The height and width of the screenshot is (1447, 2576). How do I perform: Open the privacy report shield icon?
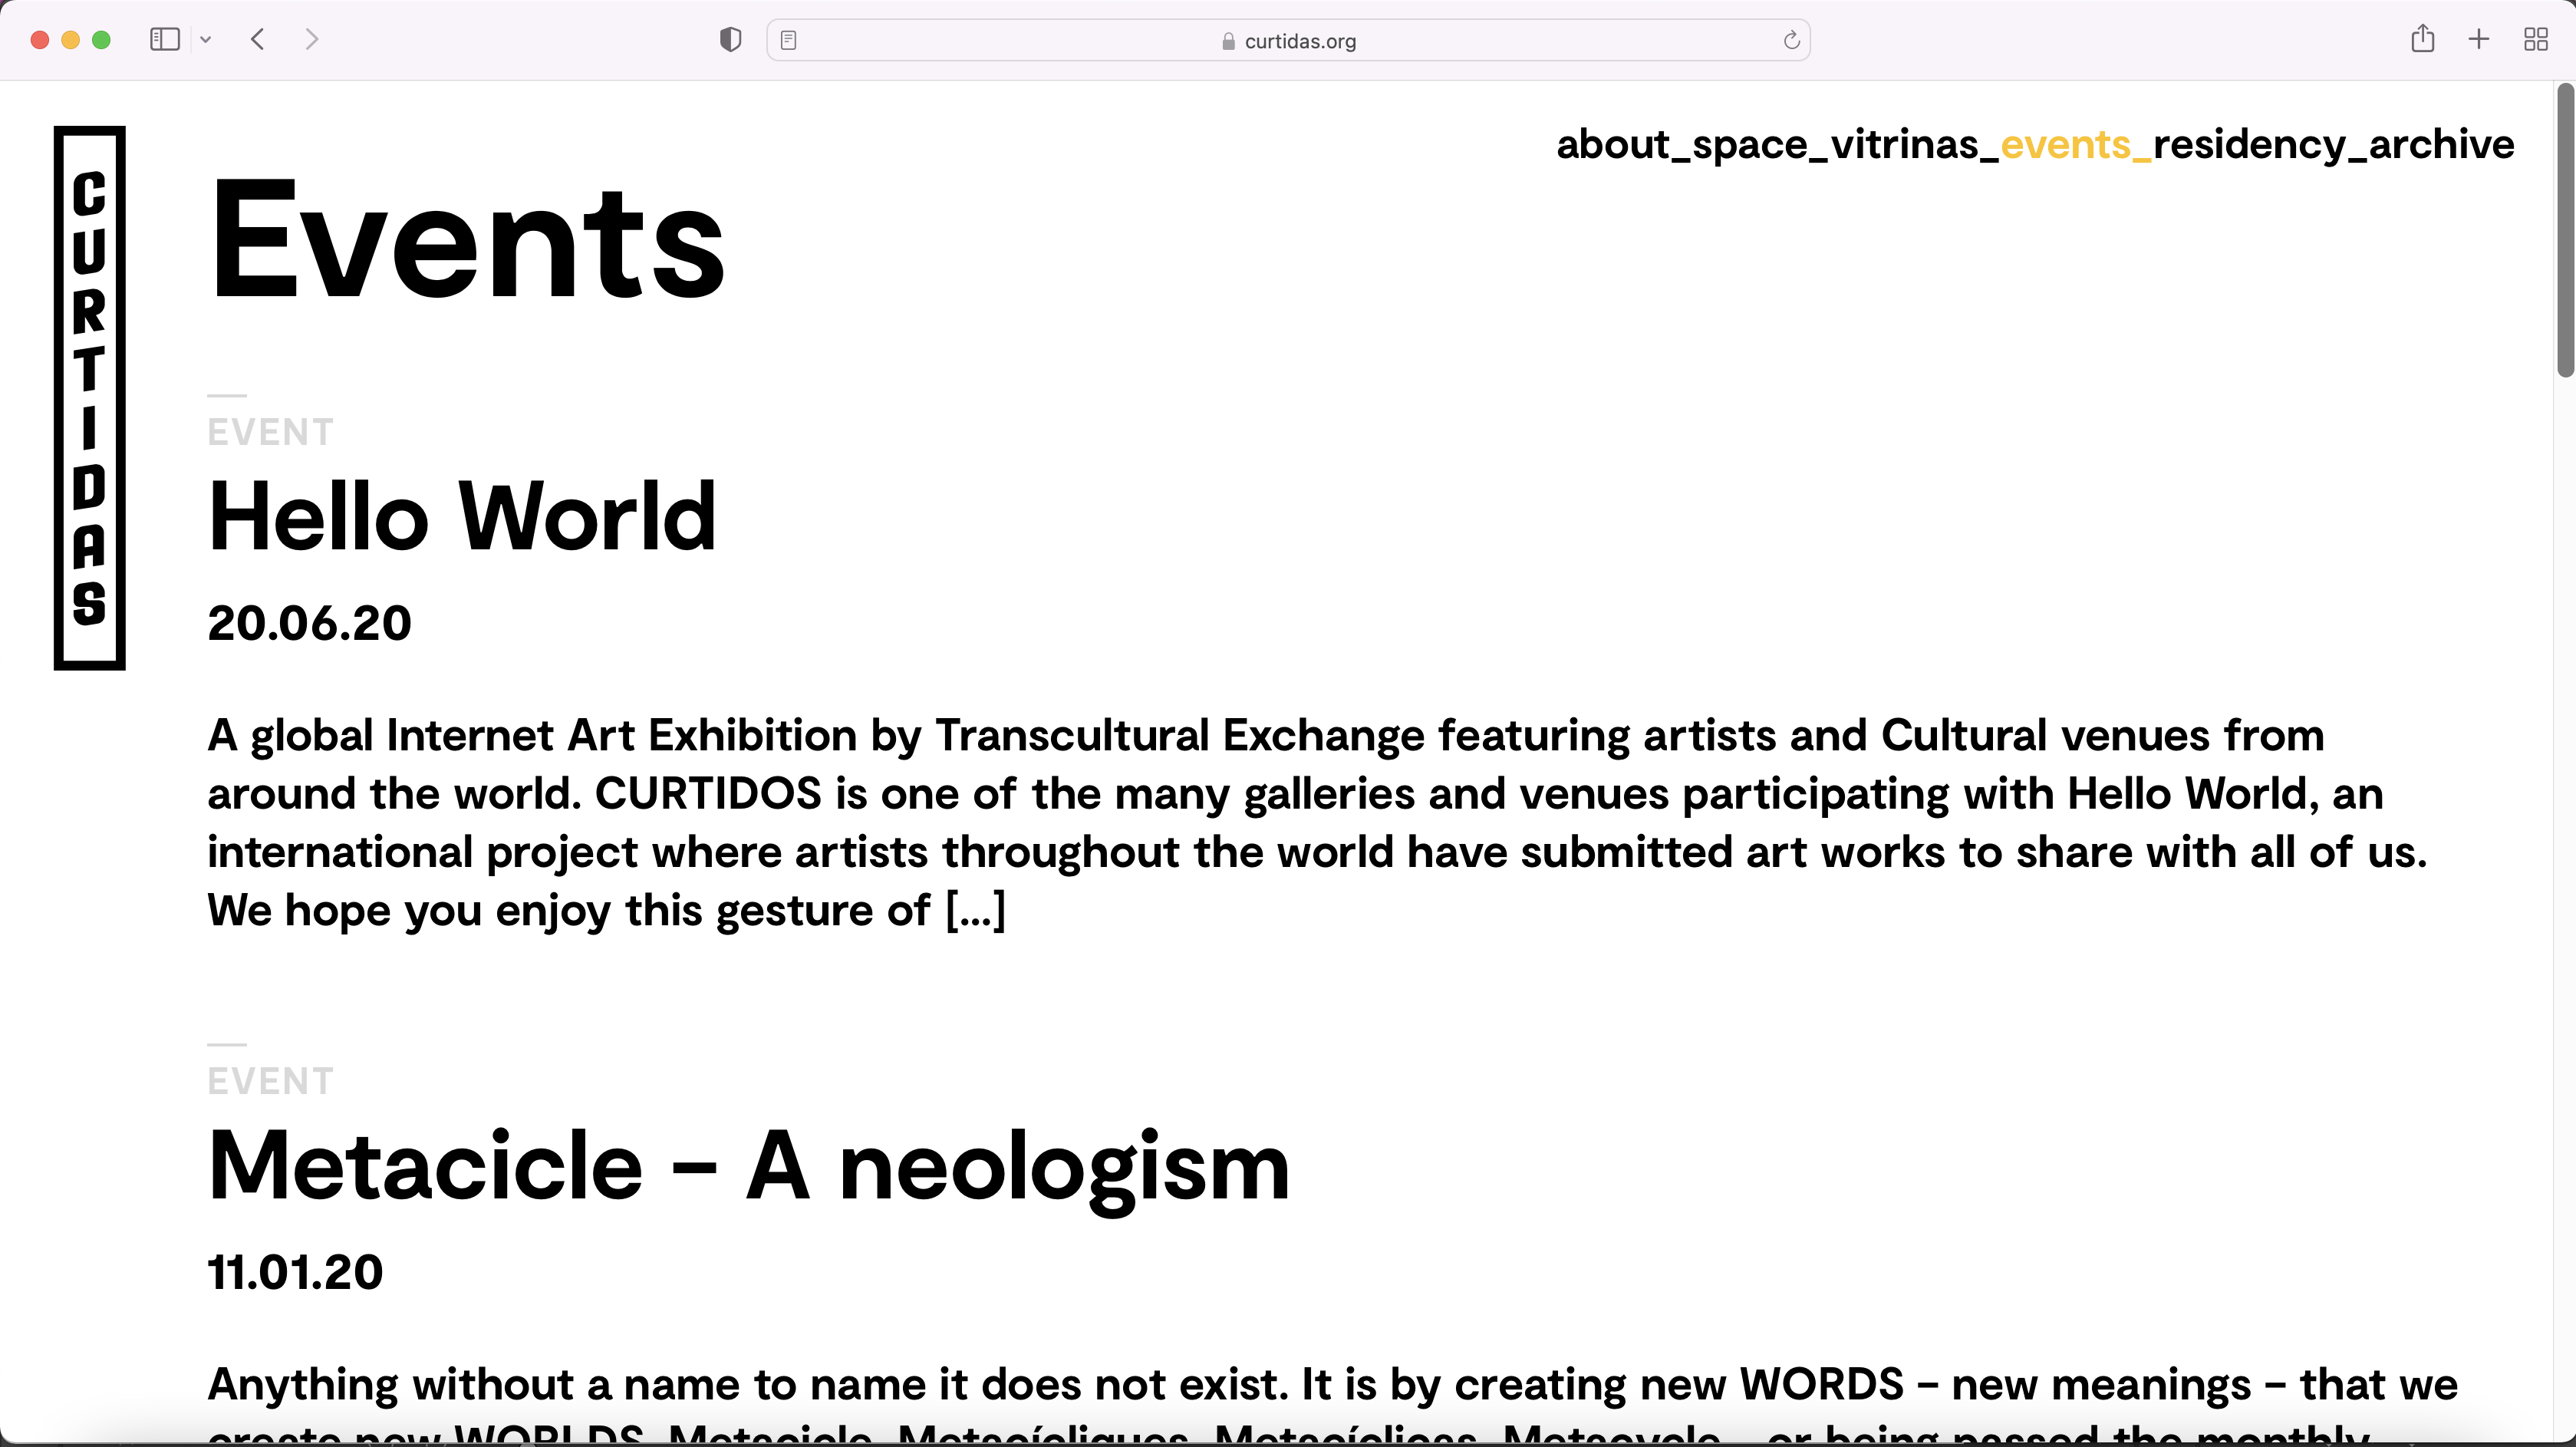click(x=730, y=40)
